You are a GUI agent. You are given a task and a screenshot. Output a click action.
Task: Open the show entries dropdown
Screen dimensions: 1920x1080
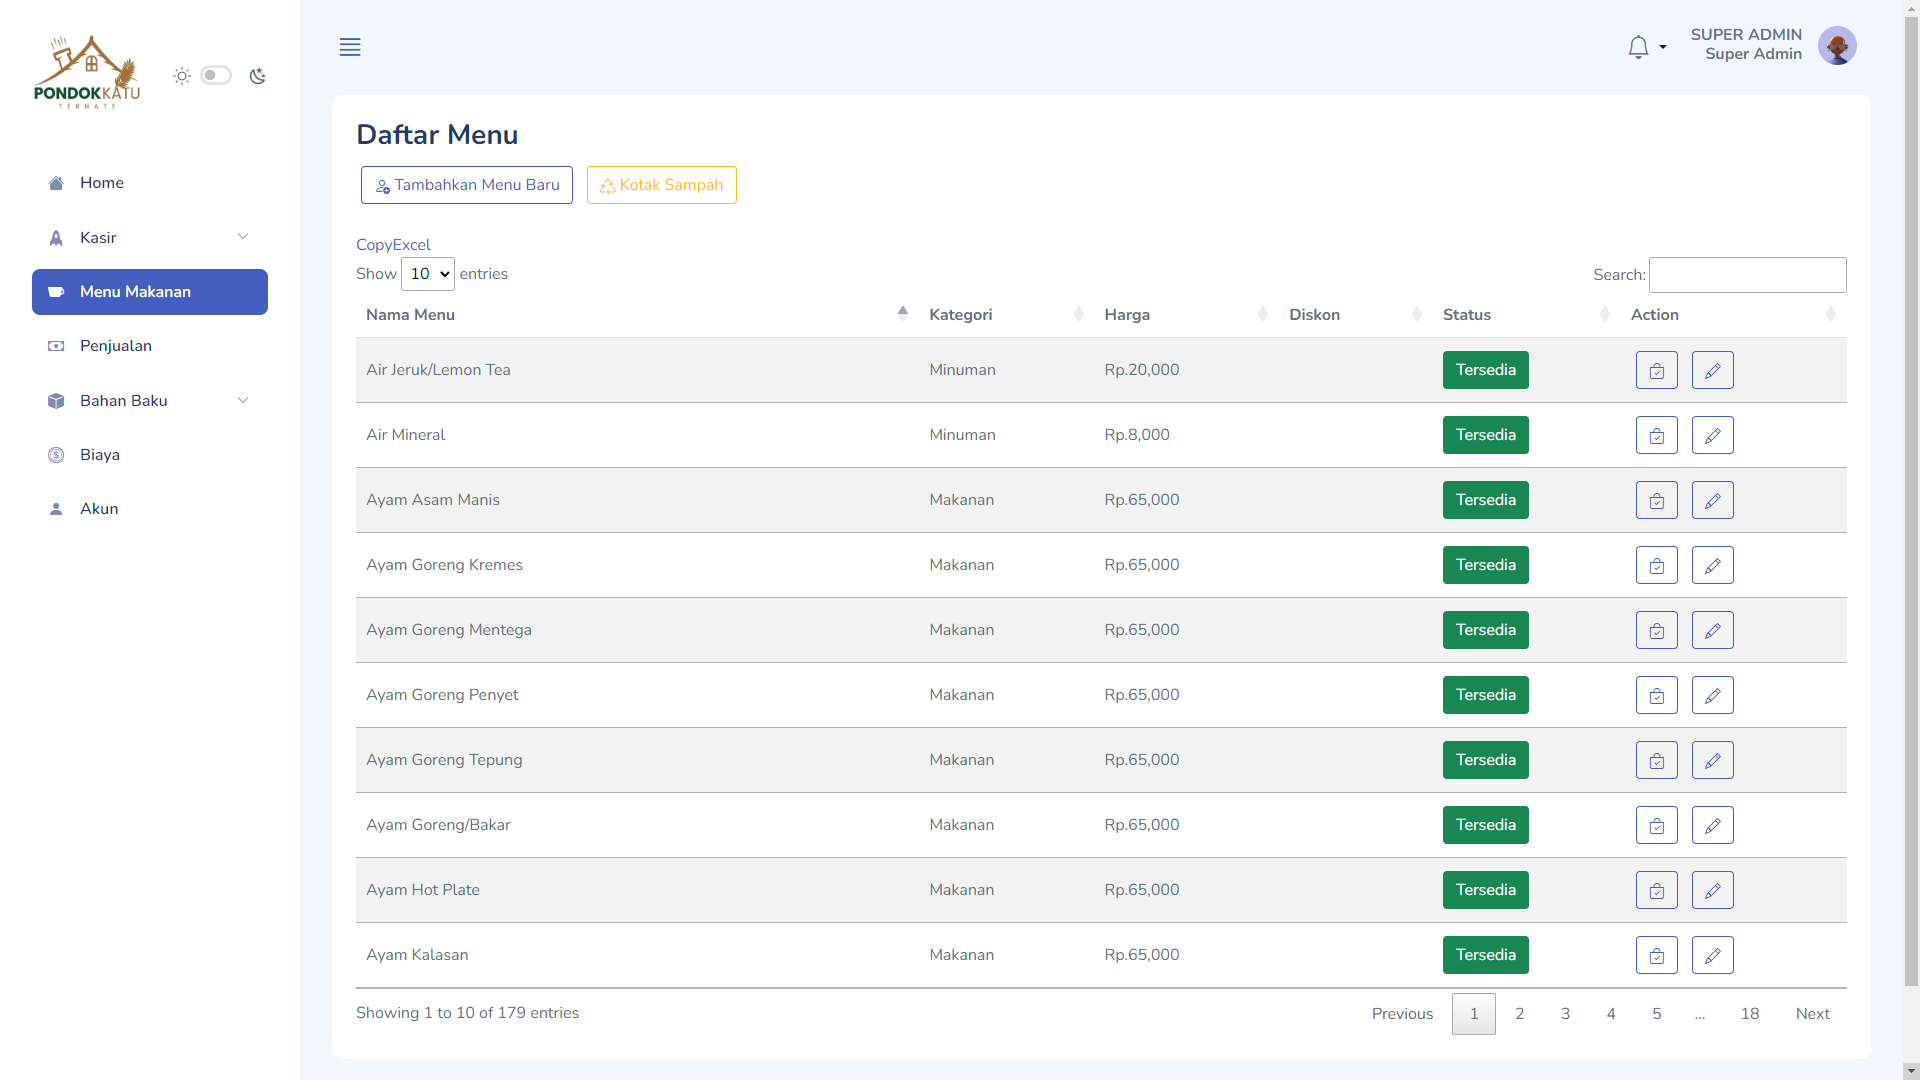[428, 274]
